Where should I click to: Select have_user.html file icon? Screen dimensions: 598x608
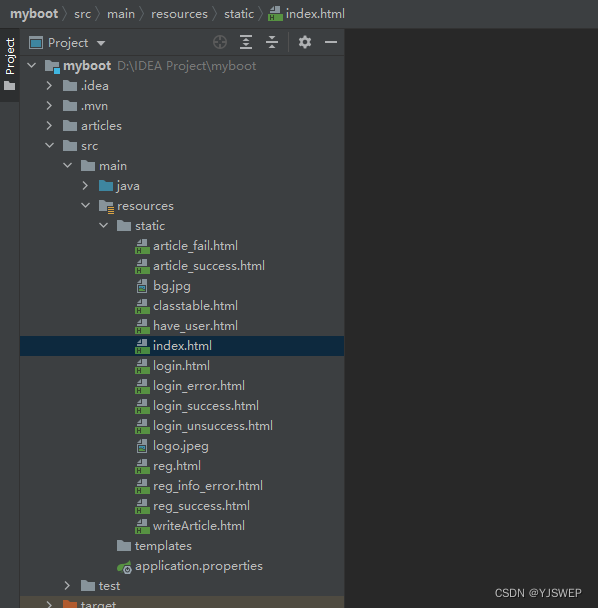(x=142, y=326)
